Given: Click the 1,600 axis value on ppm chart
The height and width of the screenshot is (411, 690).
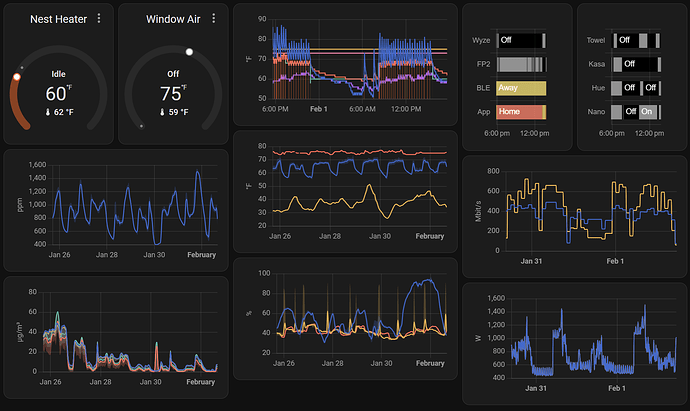Looking at the screenshot, I should coord(37,165).
